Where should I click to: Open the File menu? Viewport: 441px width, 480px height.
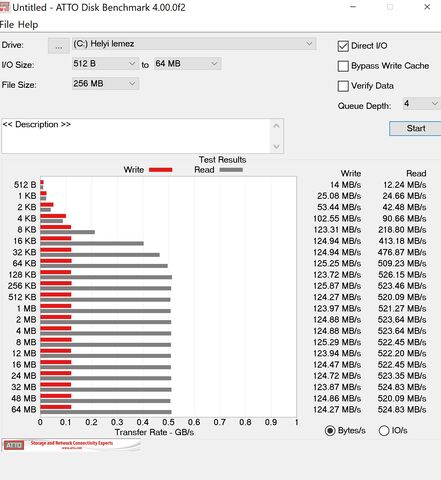pos(7,25)
